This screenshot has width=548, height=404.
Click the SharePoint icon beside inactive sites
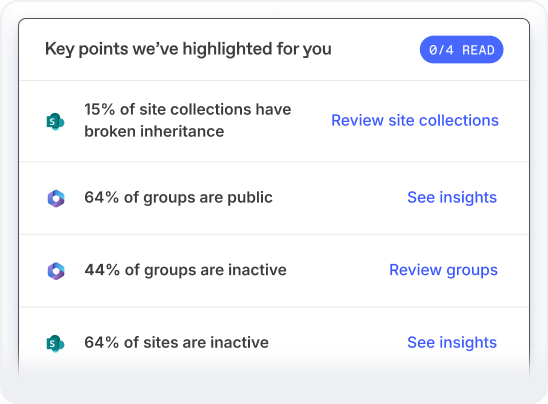[x=55, y=344]
